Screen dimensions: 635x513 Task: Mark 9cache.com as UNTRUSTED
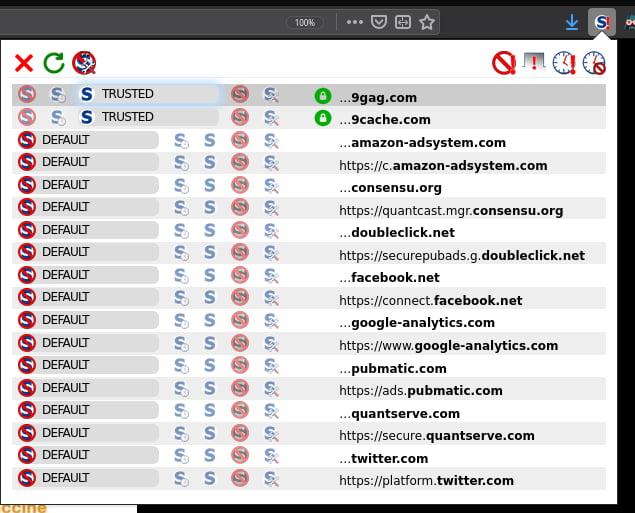click(x=240, y=117)
